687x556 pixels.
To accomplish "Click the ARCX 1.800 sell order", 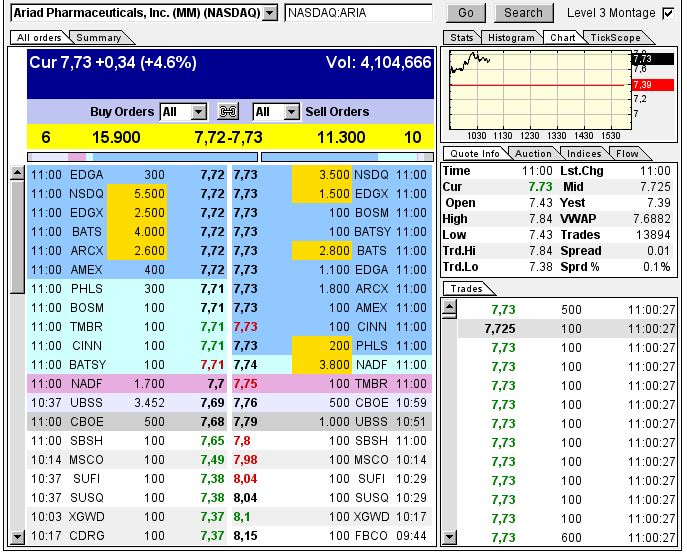I will click(x=332, y=289).
